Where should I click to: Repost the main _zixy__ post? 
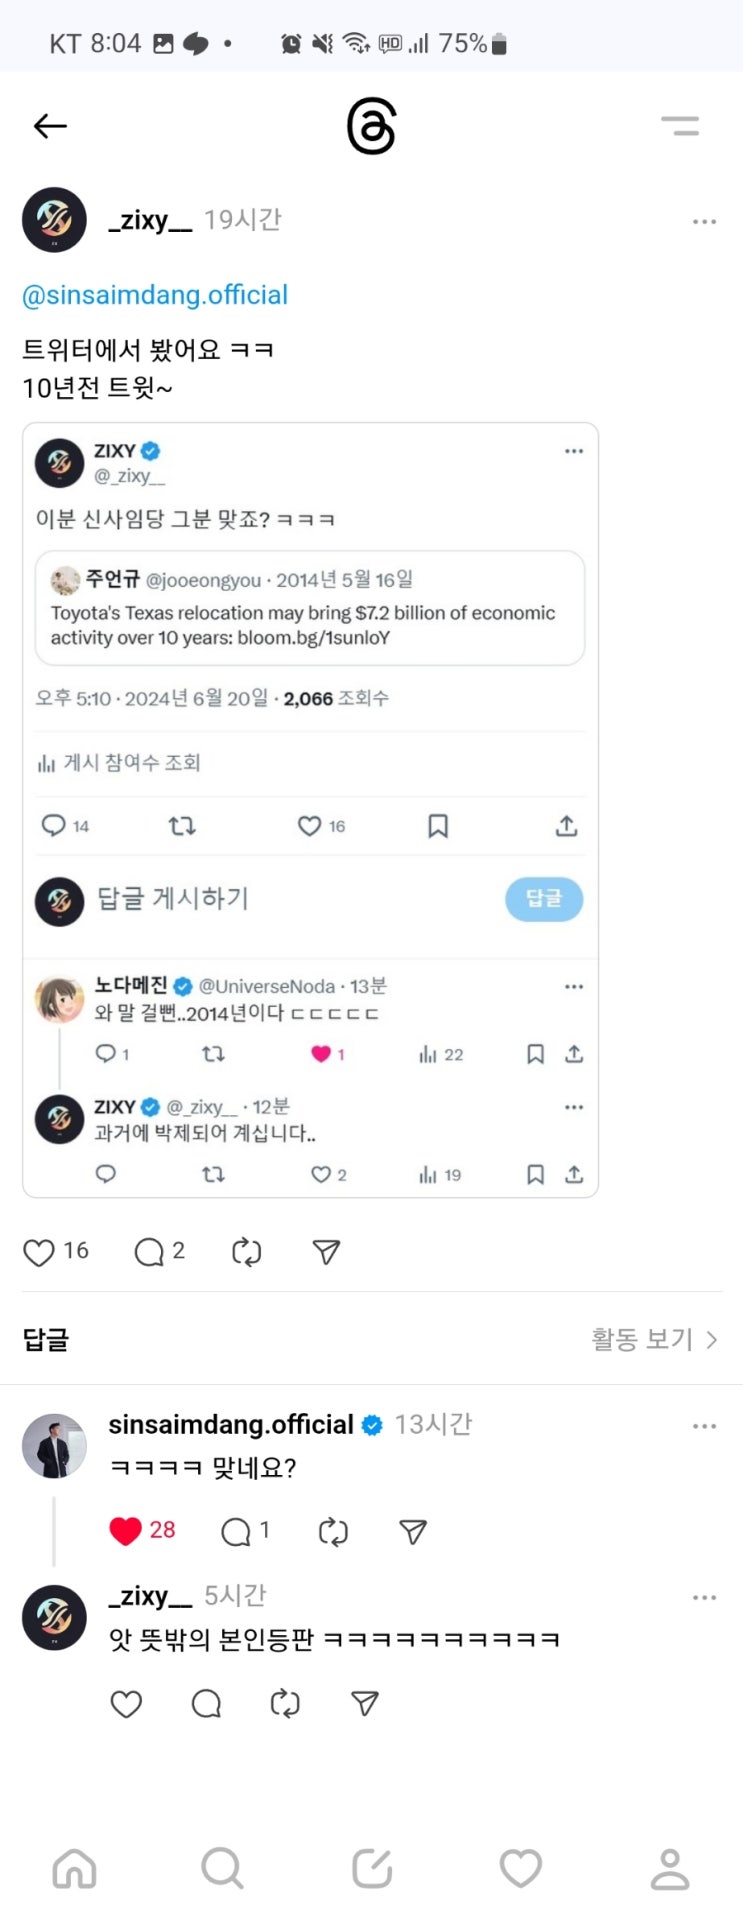[246, 1252]
